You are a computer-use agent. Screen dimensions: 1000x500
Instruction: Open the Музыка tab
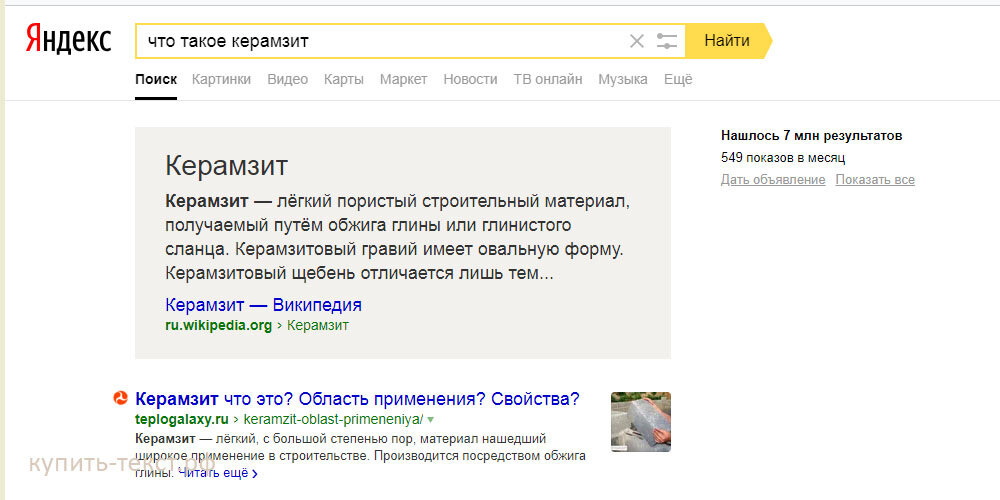point(623,80)
